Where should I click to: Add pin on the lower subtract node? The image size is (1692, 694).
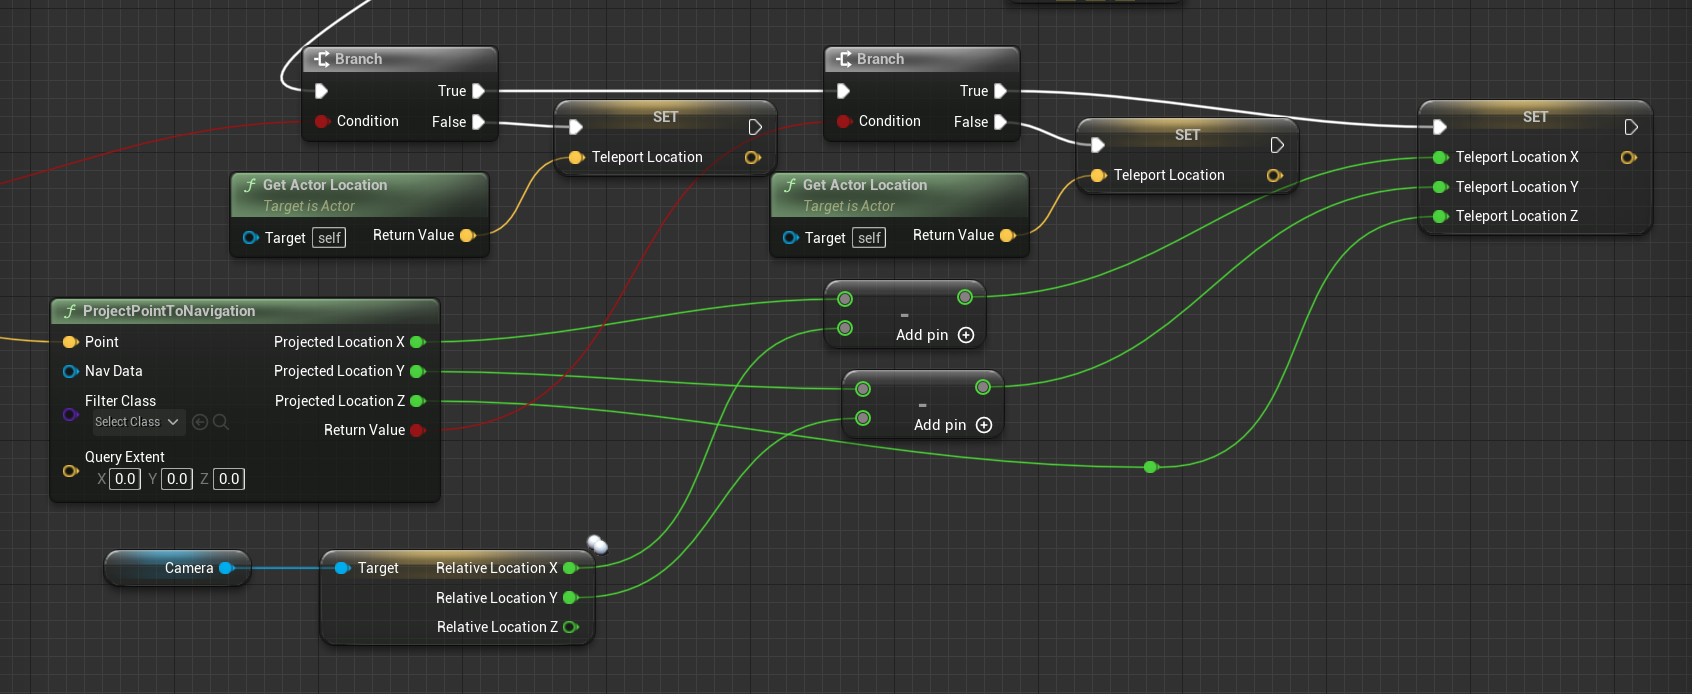click(x=953, y=425)
